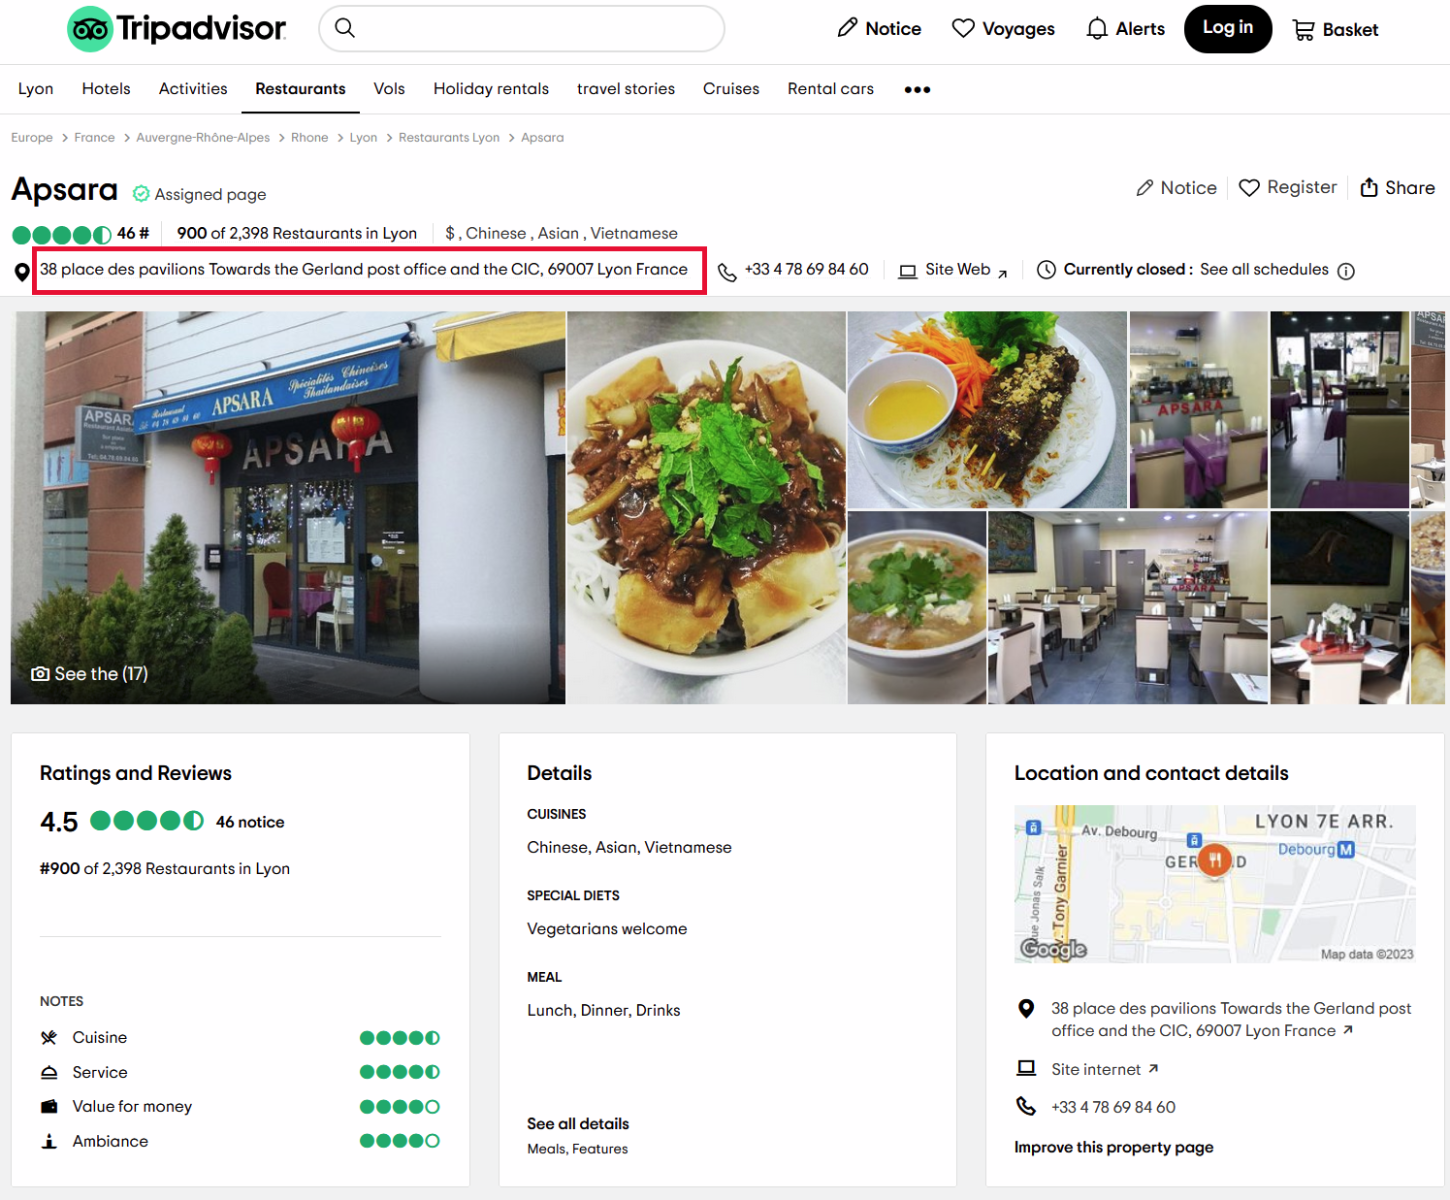Open See all schedules link
Viewport: 1450px width, 1200px height.
pyautogui.click(x=1264, y=270)
